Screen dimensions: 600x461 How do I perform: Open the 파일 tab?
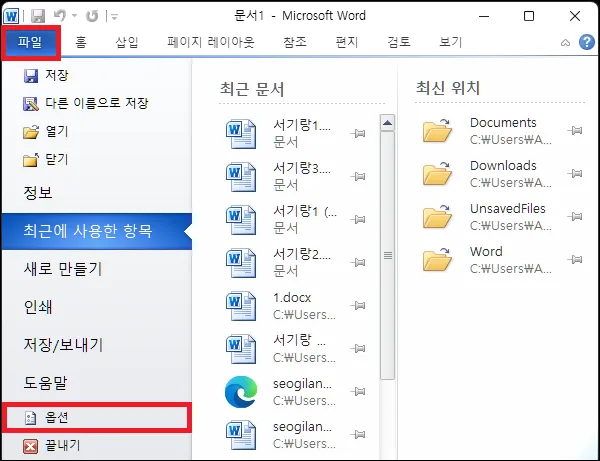pos(31,42)
